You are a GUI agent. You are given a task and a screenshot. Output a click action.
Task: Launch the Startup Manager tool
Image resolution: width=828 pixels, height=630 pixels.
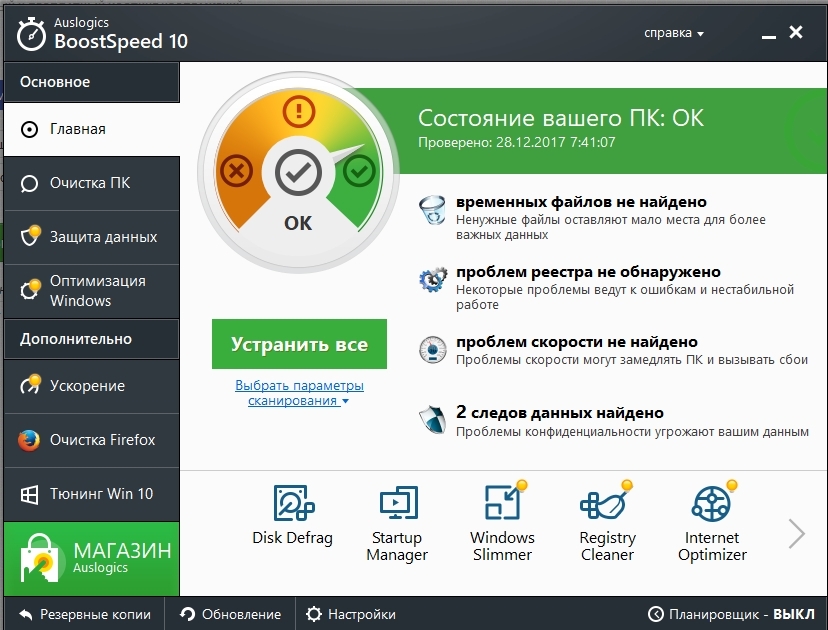(397, 522)
